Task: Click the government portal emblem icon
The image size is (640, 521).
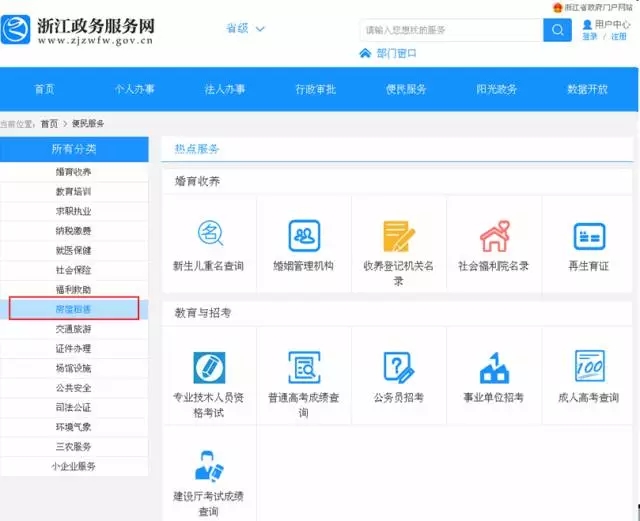Action: (x=558, y=7)
